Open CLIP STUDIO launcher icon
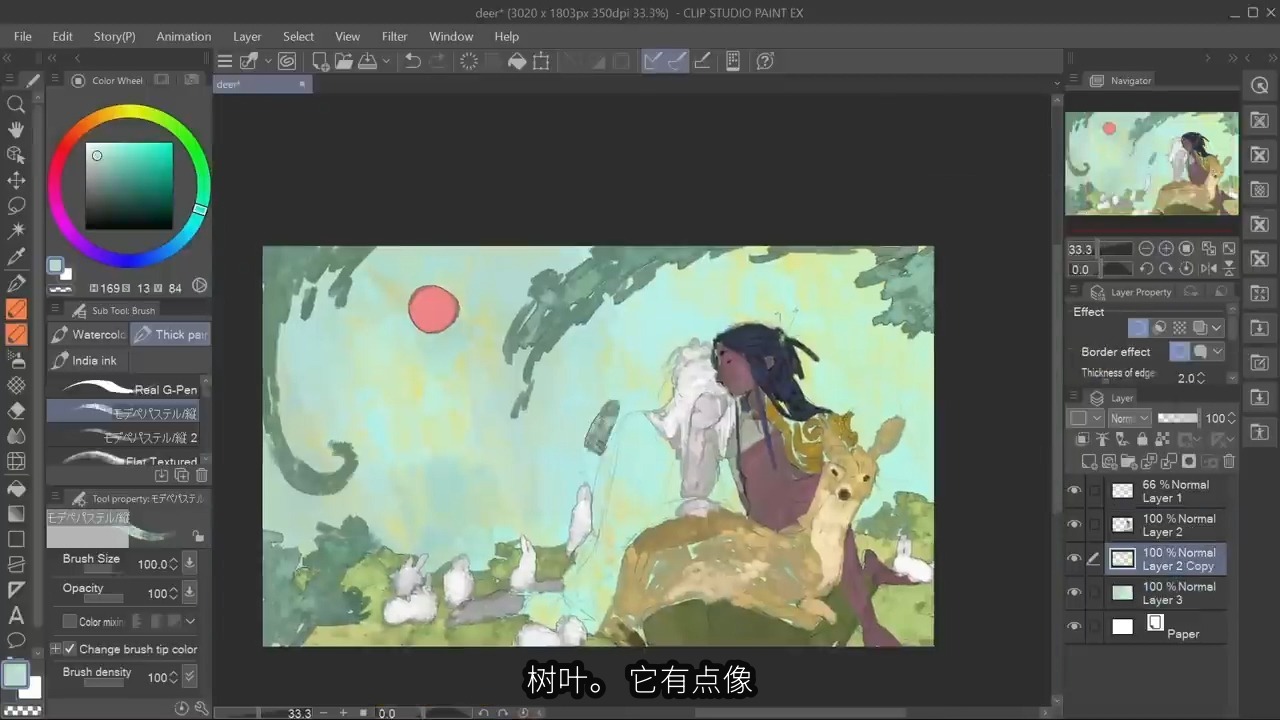The image size is (1280, 720). tap(287, 61)
